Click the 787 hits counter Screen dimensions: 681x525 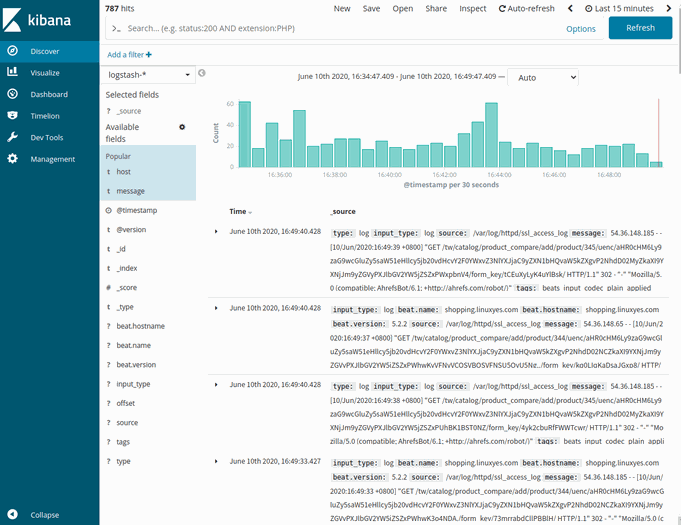tap(119, 8)
